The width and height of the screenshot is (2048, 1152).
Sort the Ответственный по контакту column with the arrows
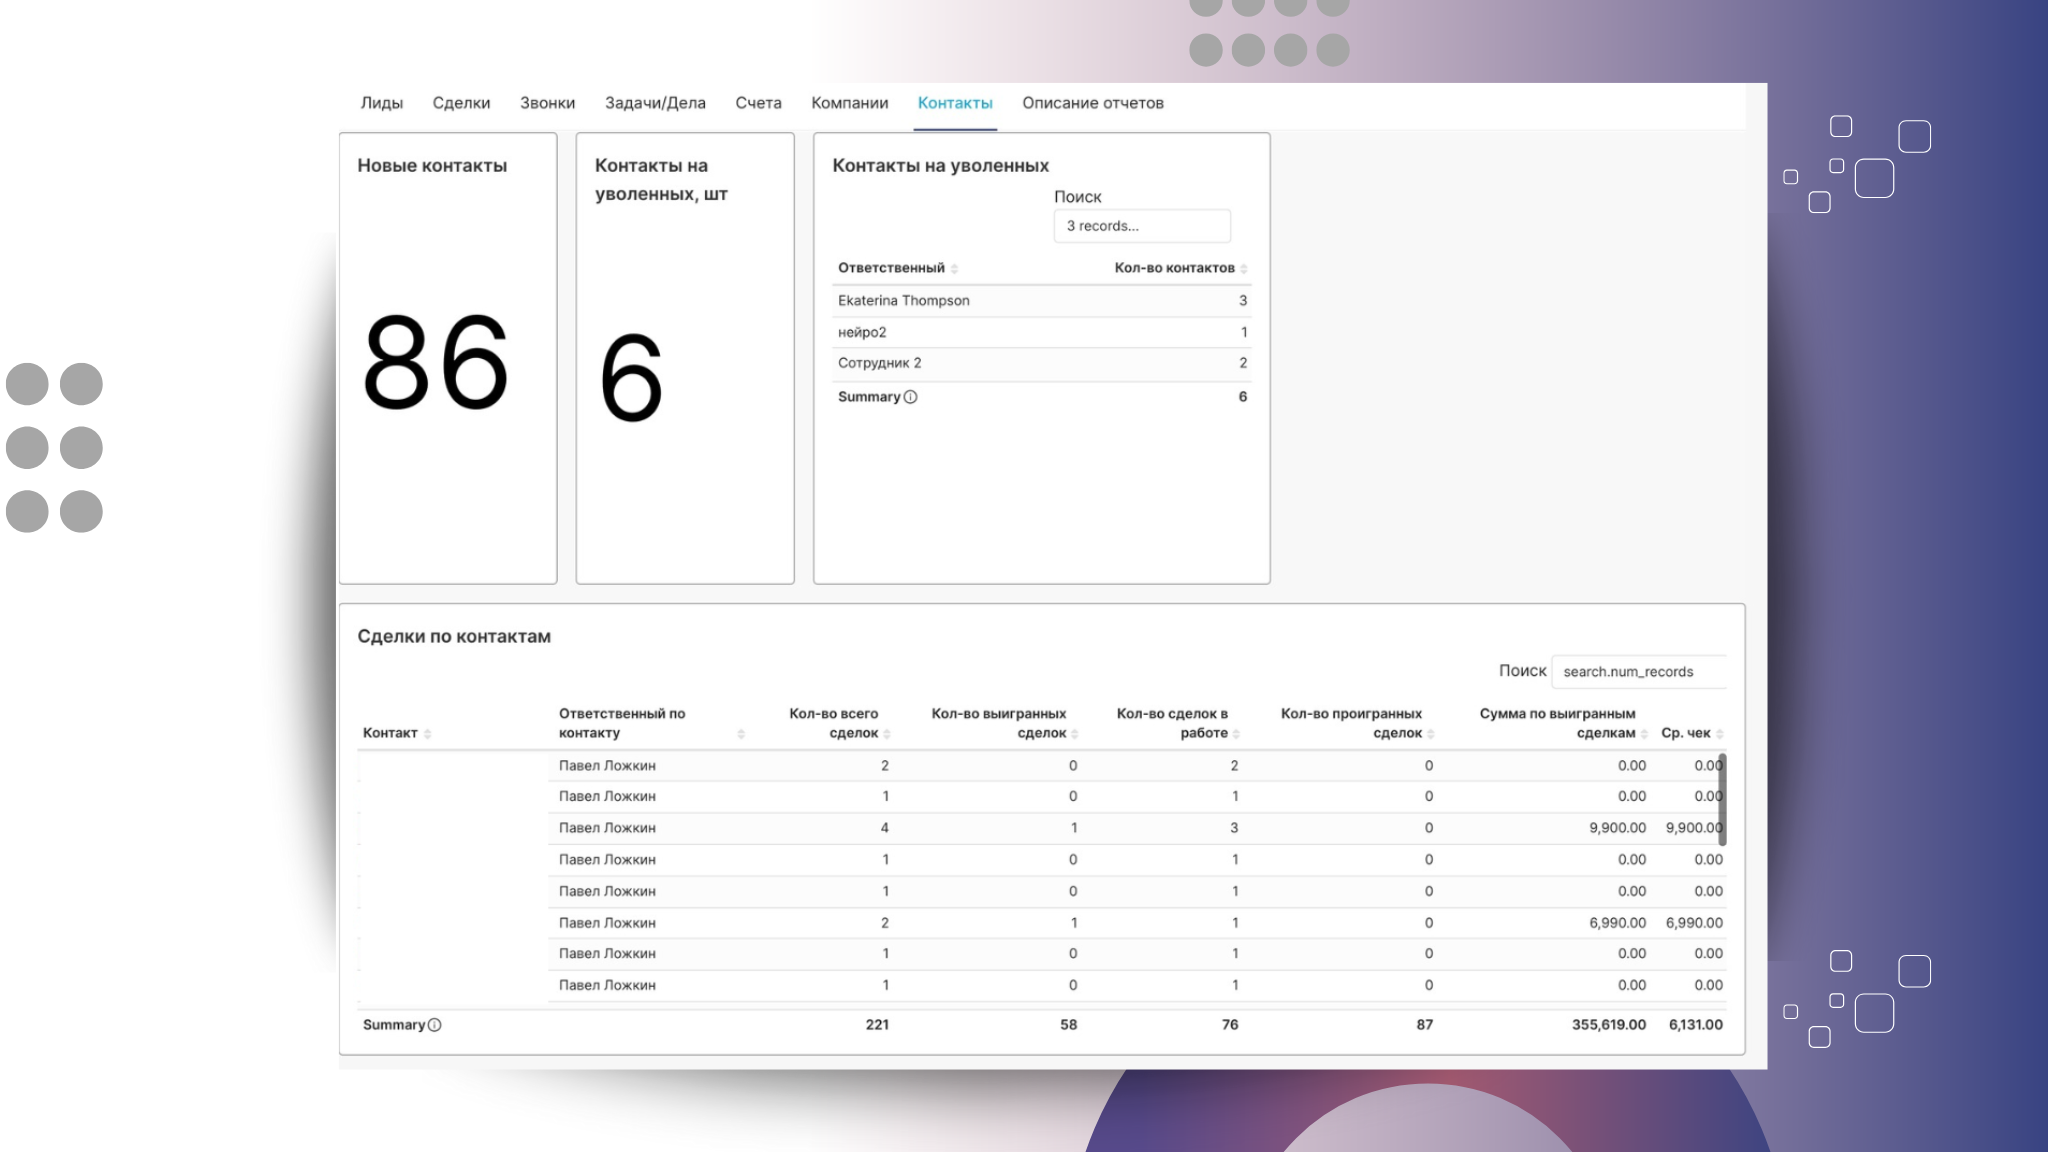(741, 734)
